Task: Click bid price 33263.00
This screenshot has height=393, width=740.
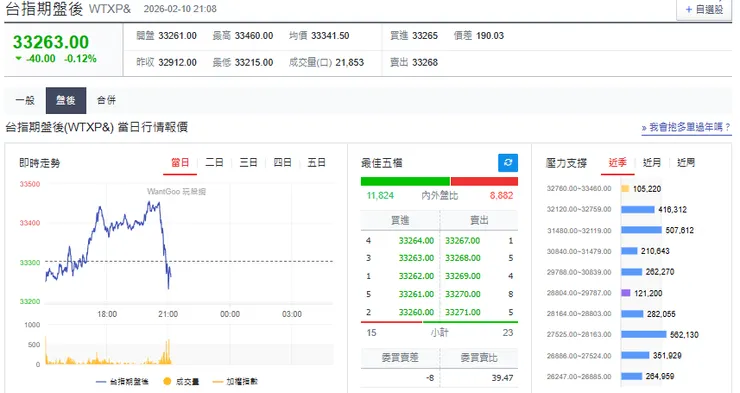Action: [416, 258]
